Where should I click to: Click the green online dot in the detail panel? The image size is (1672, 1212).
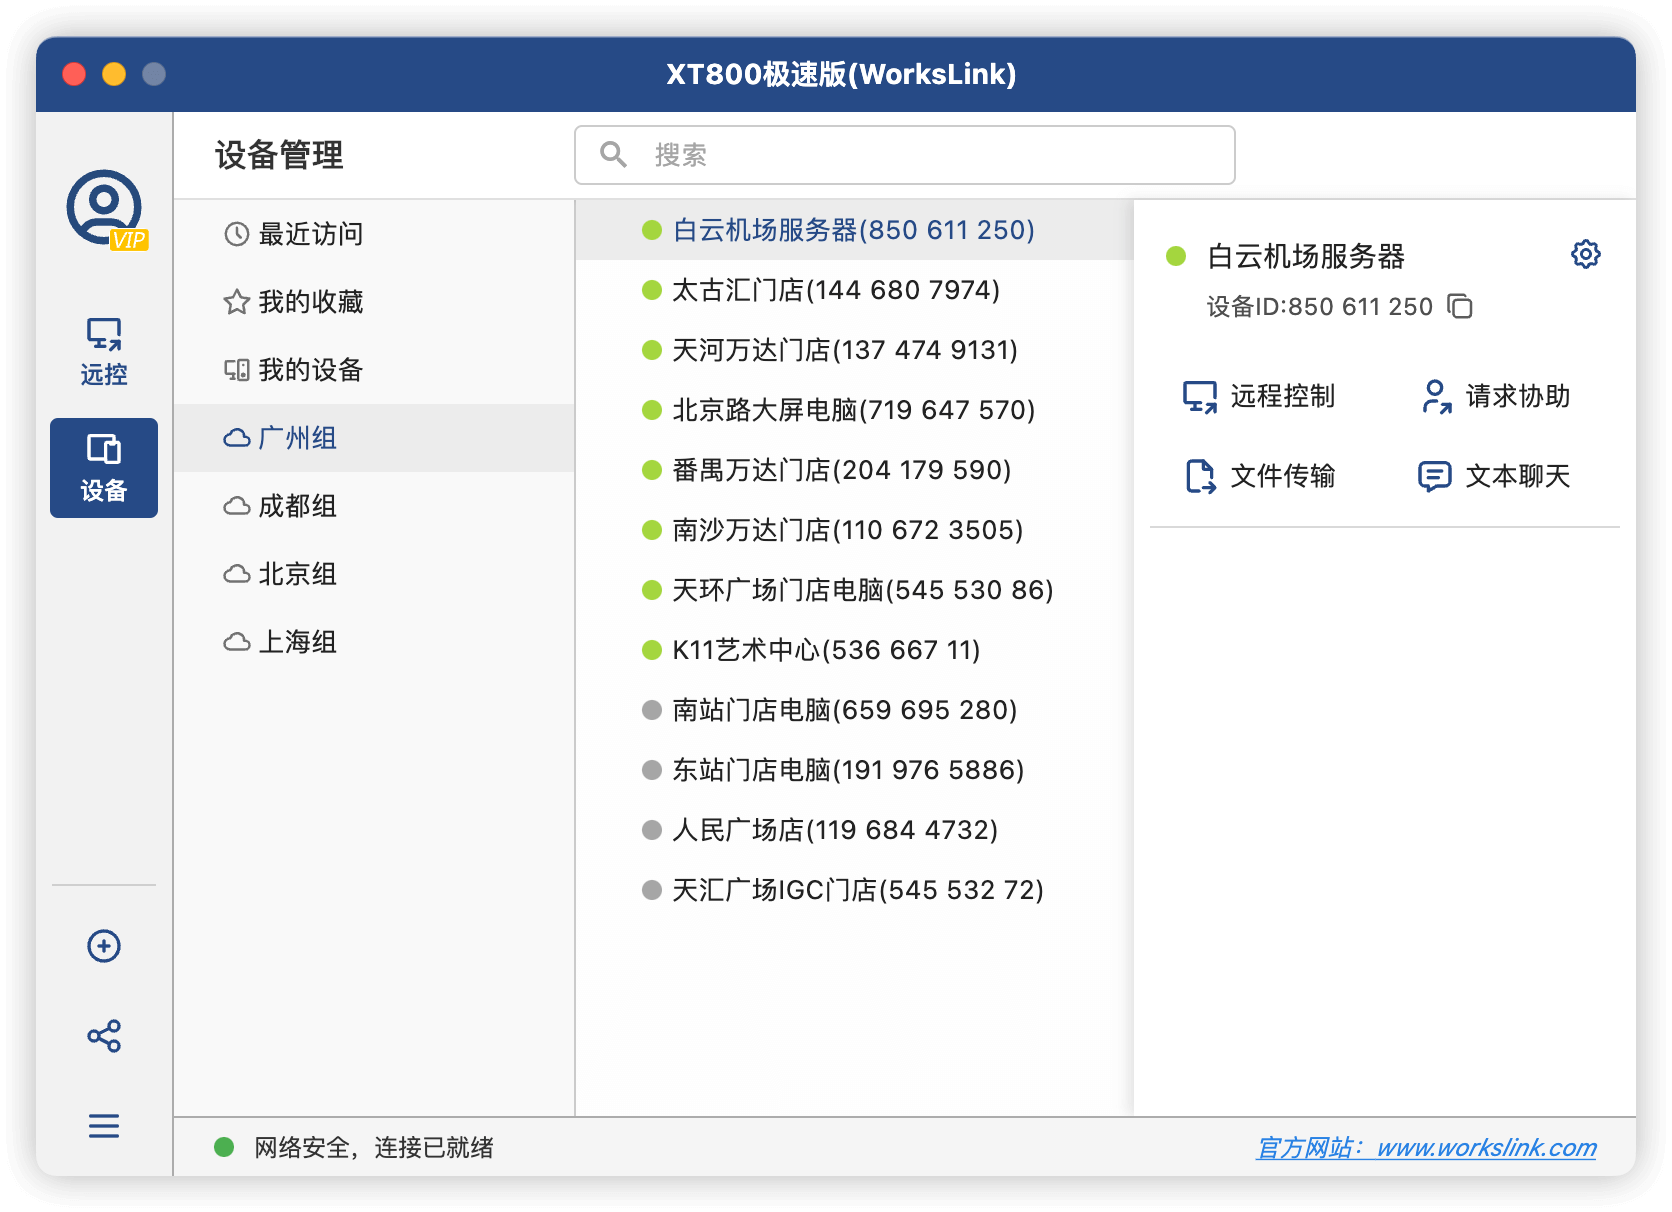pos(1176,256)
